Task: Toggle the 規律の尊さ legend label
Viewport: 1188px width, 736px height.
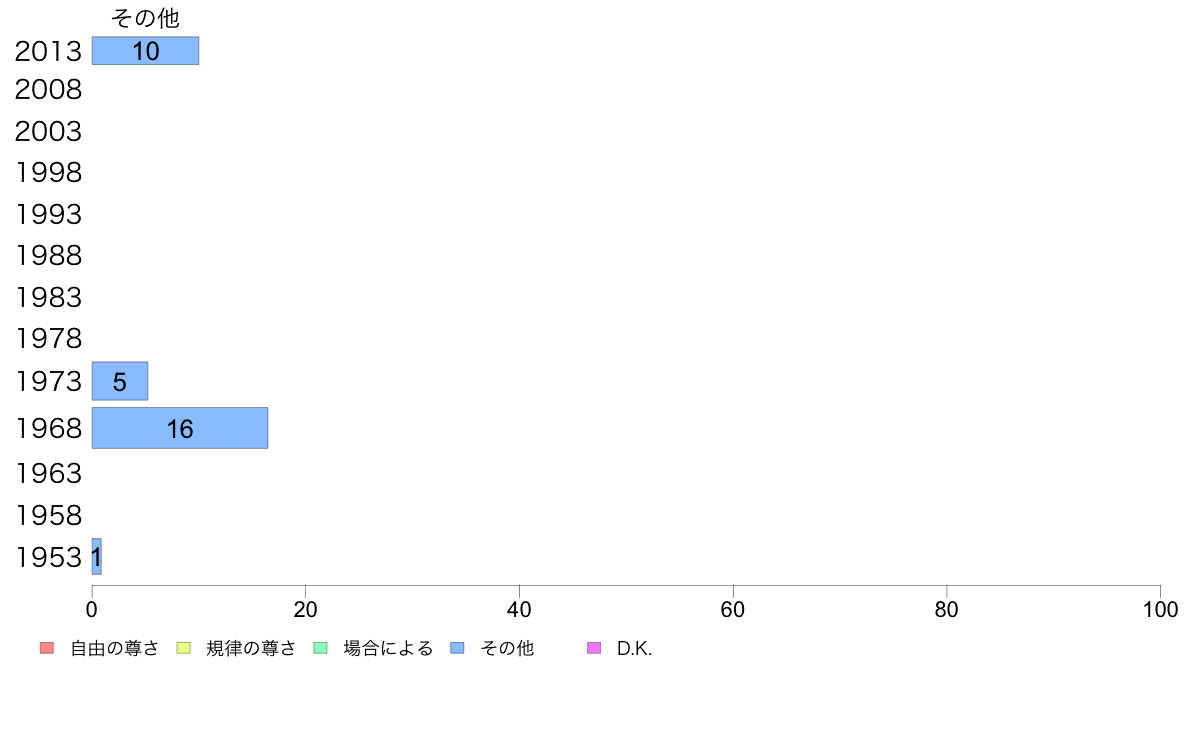Action: pyautogui.click(x=251, y=649)
